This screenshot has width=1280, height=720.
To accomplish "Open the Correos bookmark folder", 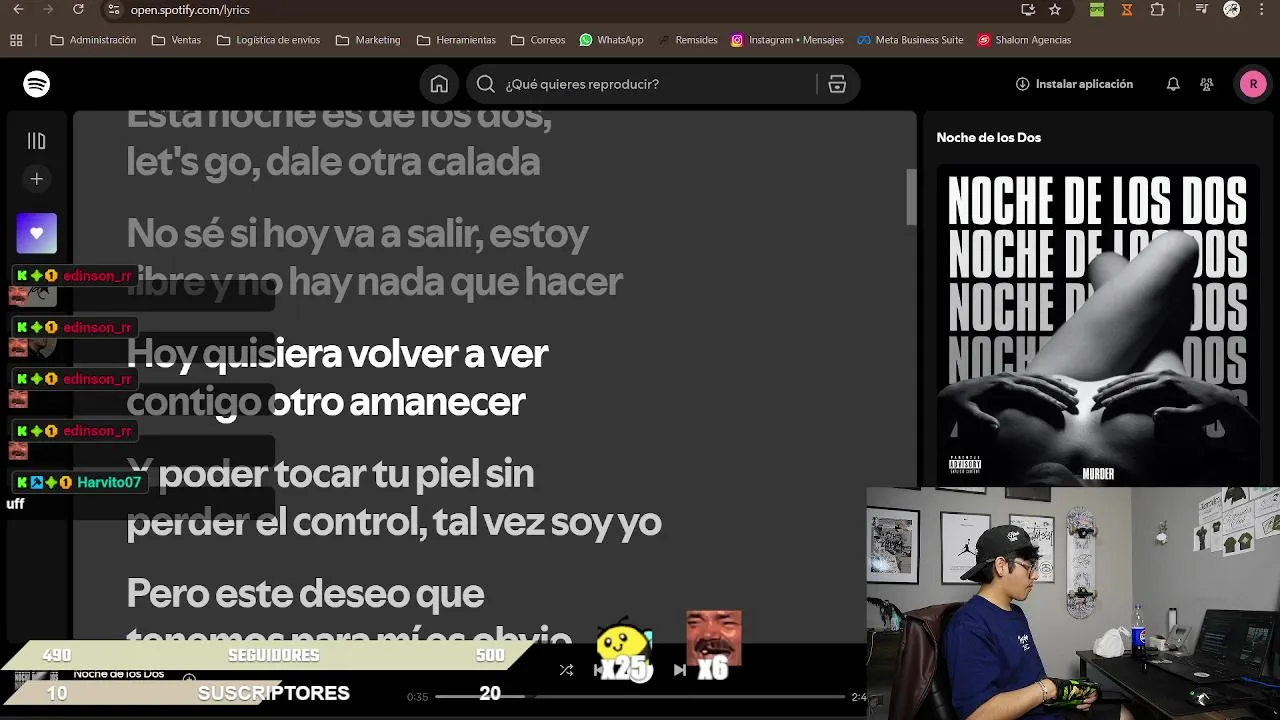I will click(538, 40).
